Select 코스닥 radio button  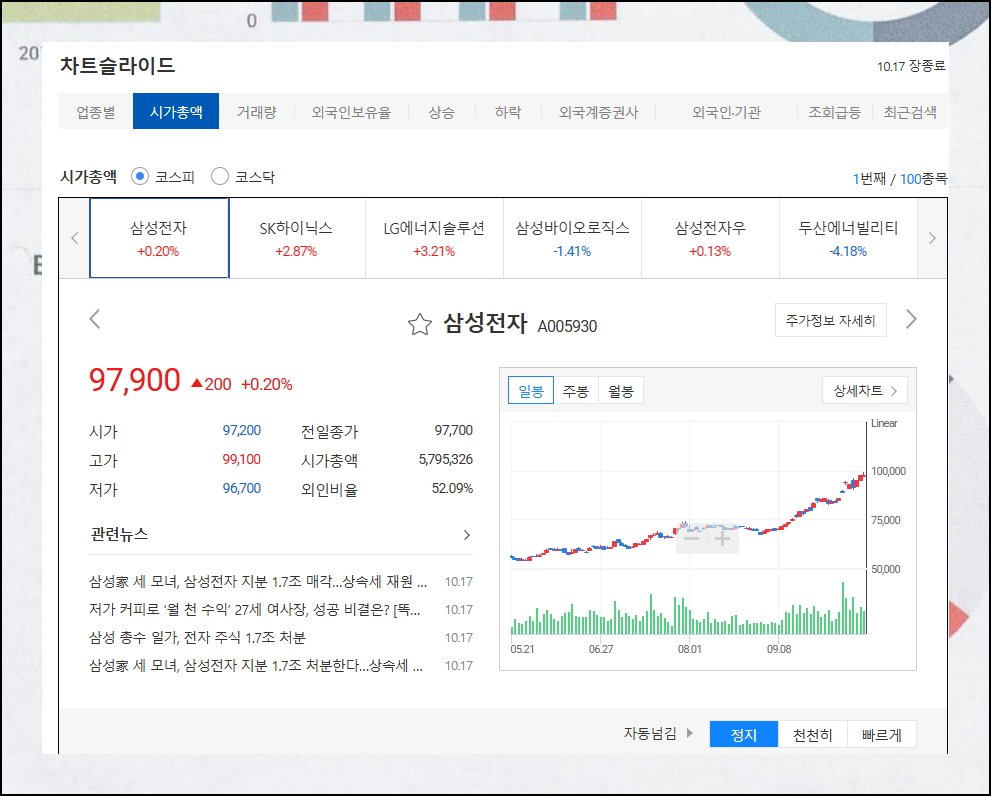click(x=219, y=176)
